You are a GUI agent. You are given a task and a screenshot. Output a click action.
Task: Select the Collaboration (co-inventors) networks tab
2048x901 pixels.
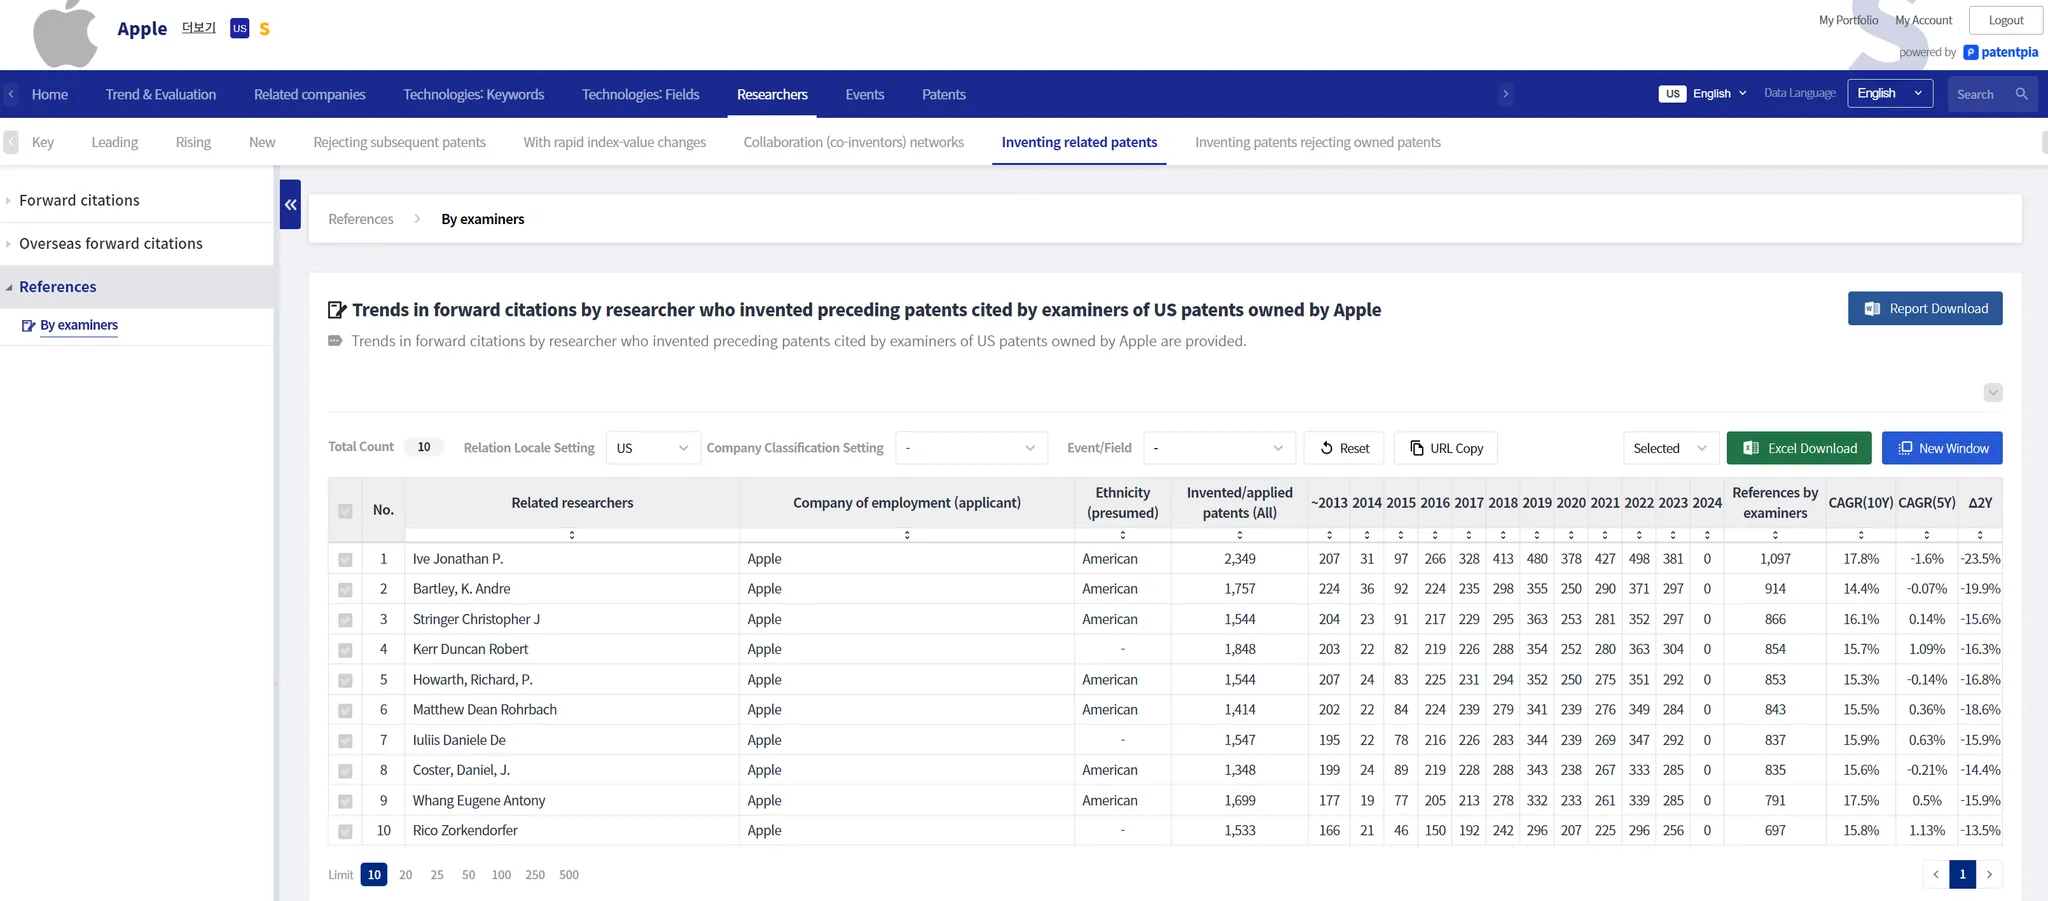point(854,142)
